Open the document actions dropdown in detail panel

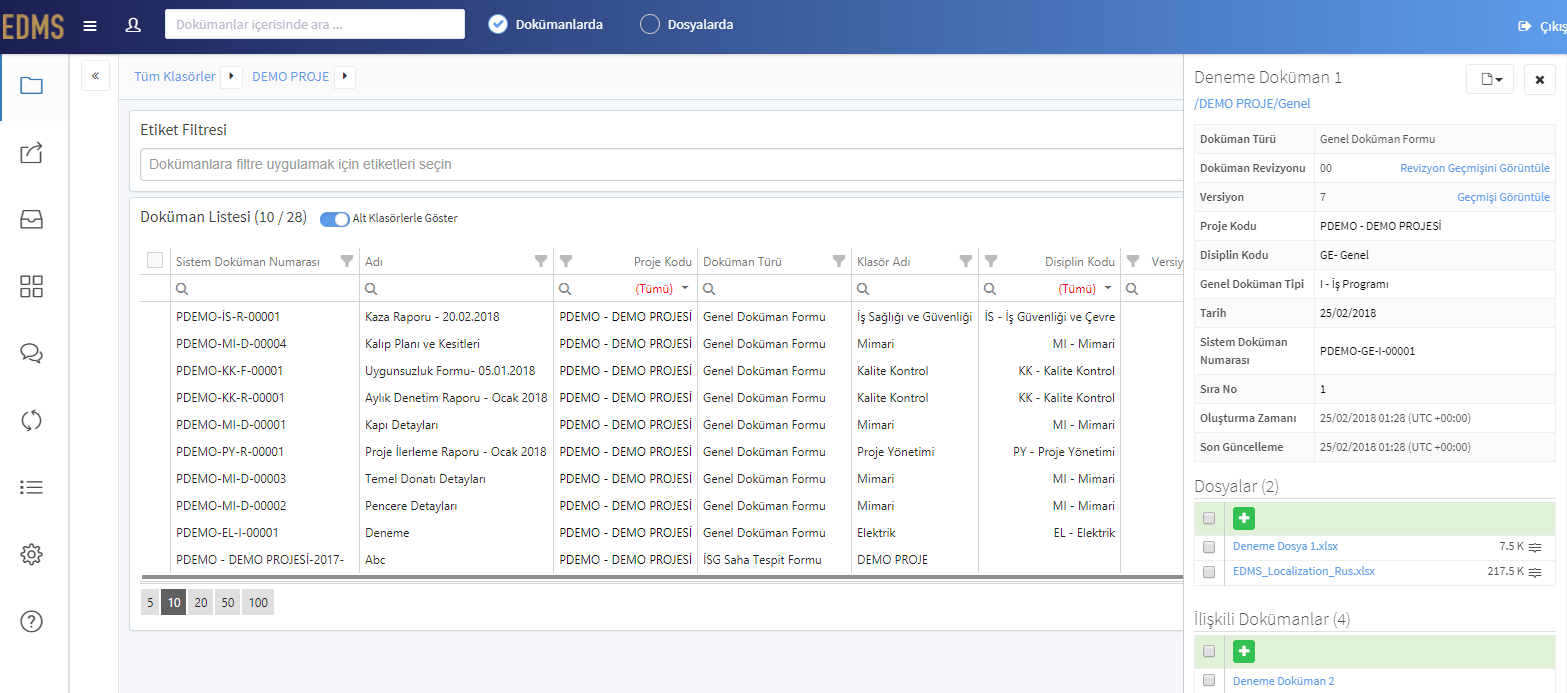pyautogui.click(x=1490, y=79)
